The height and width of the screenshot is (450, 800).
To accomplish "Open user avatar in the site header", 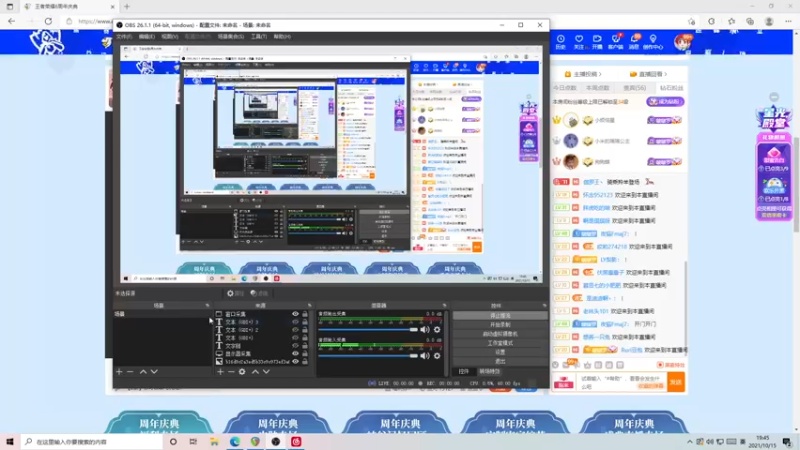I will (682, 42).
